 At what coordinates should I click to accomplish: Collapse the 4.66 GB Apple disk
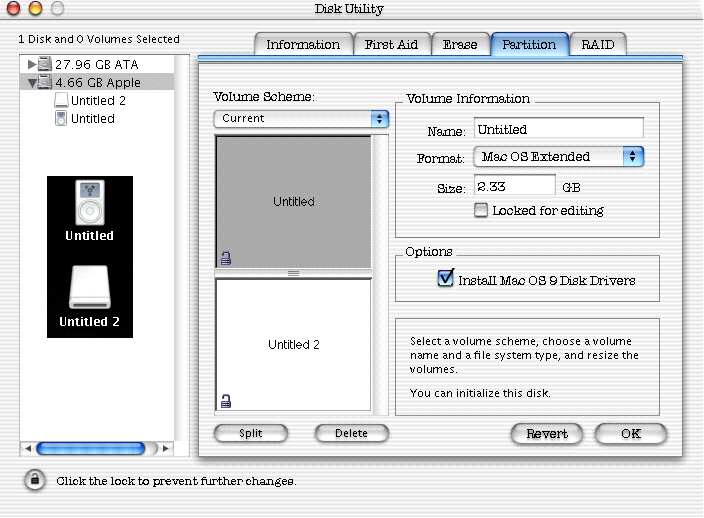click(x=31, y=83)
